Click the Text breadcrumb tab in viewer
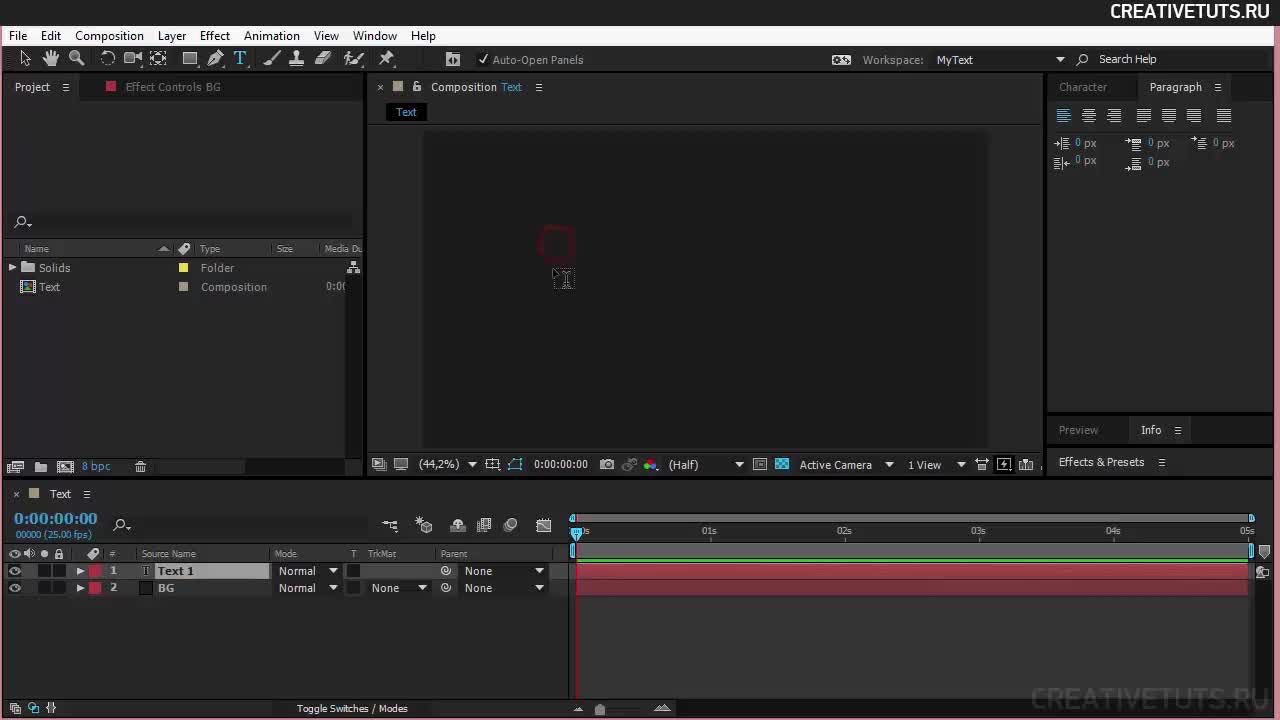 406,112
